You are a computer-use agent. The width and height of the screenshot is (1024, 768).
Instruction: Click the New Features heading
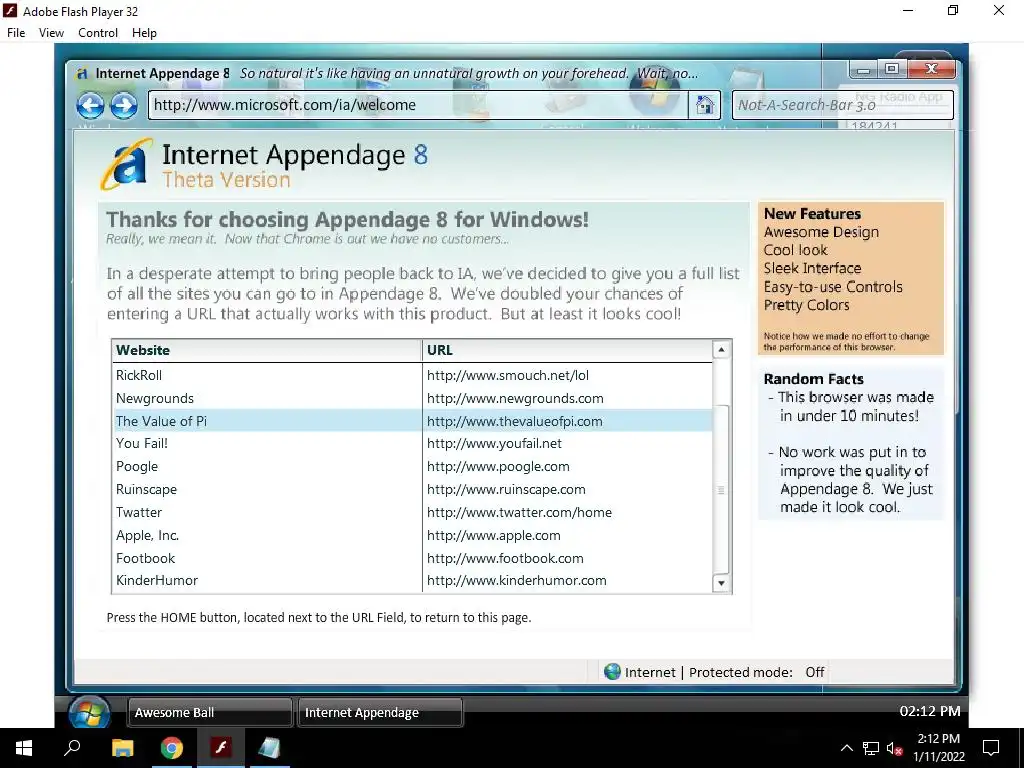pos(812,214)
